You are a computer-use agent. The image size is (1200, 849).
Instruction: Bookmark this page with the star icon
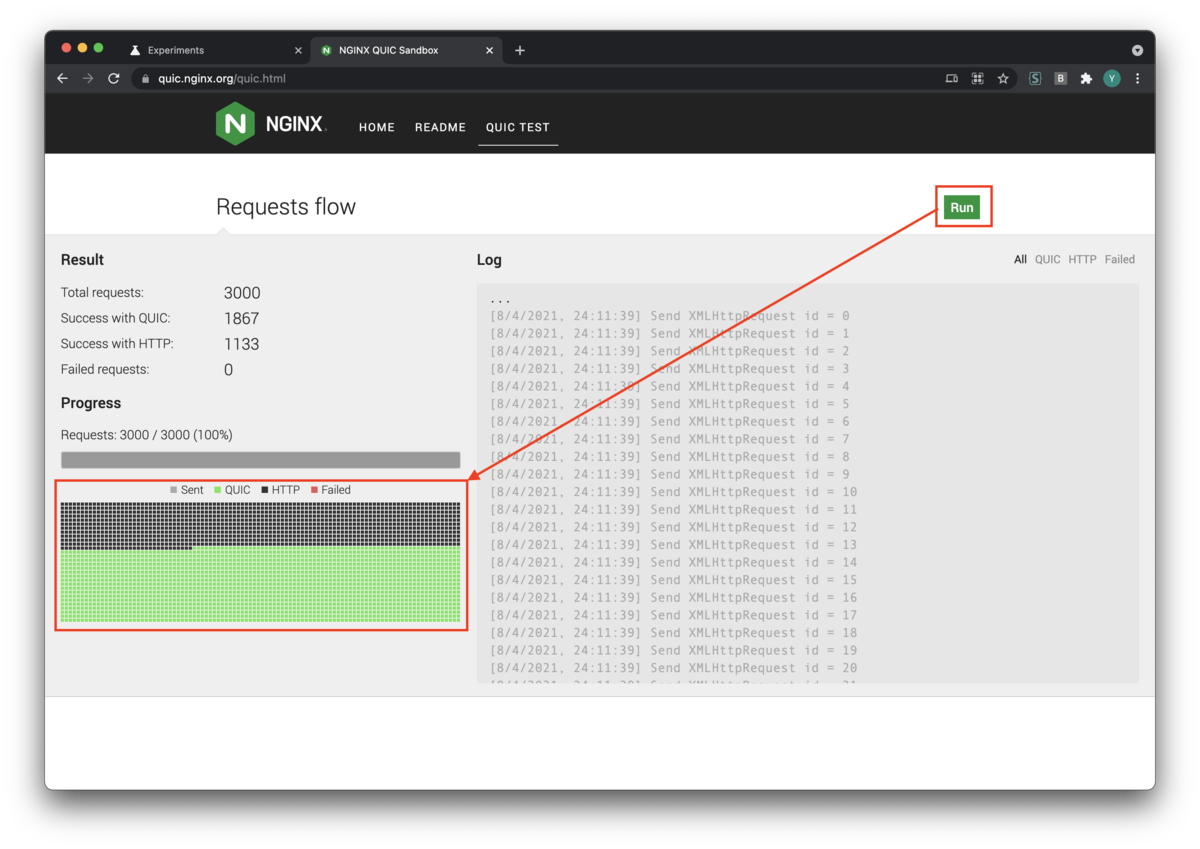1003,78
